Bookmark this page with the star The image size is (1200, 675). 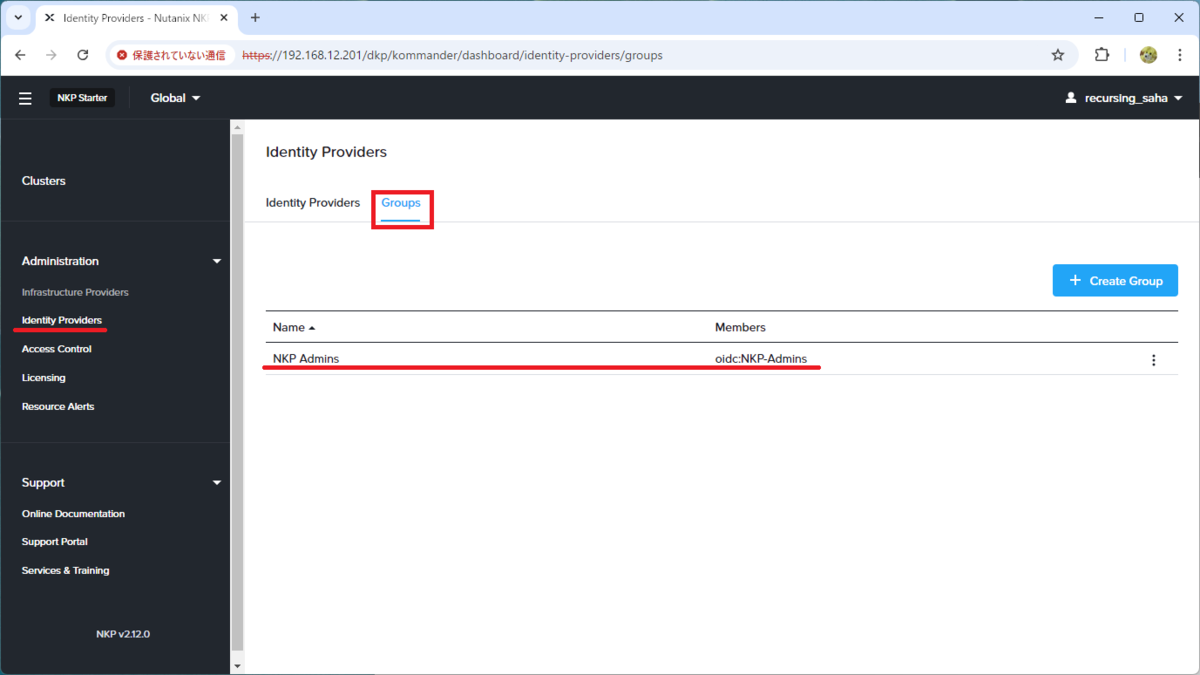click(x=1058, y=55)
